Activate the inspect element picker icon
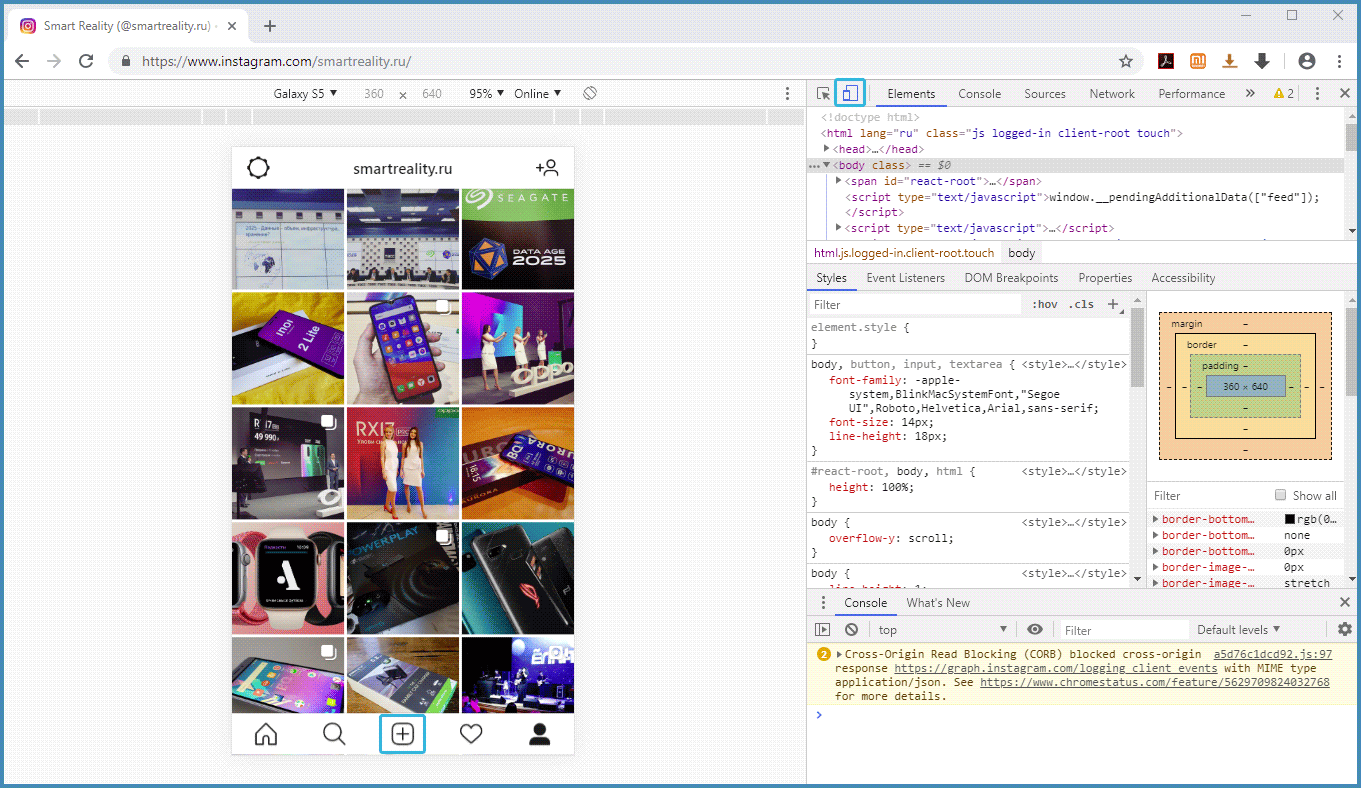The width and height of the screenshot is (1361, 788). [x=823, y=93]
